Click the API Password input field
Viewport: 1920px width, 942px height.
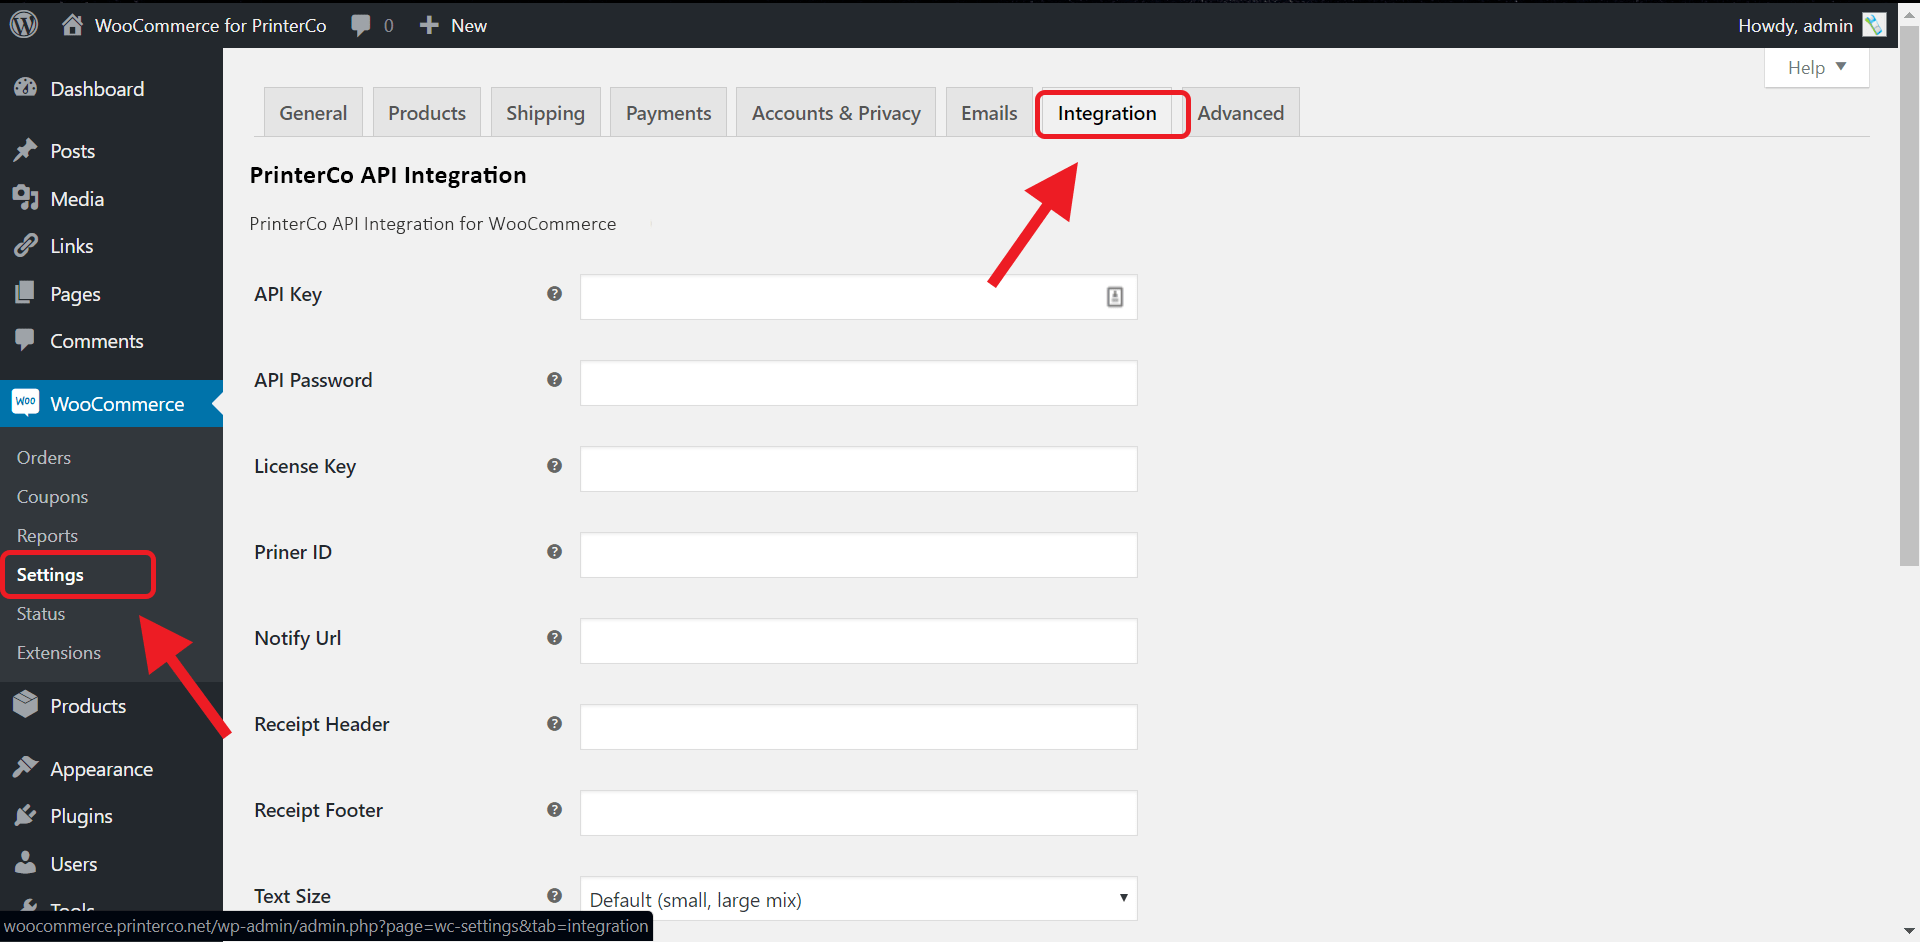click(858, 383)
